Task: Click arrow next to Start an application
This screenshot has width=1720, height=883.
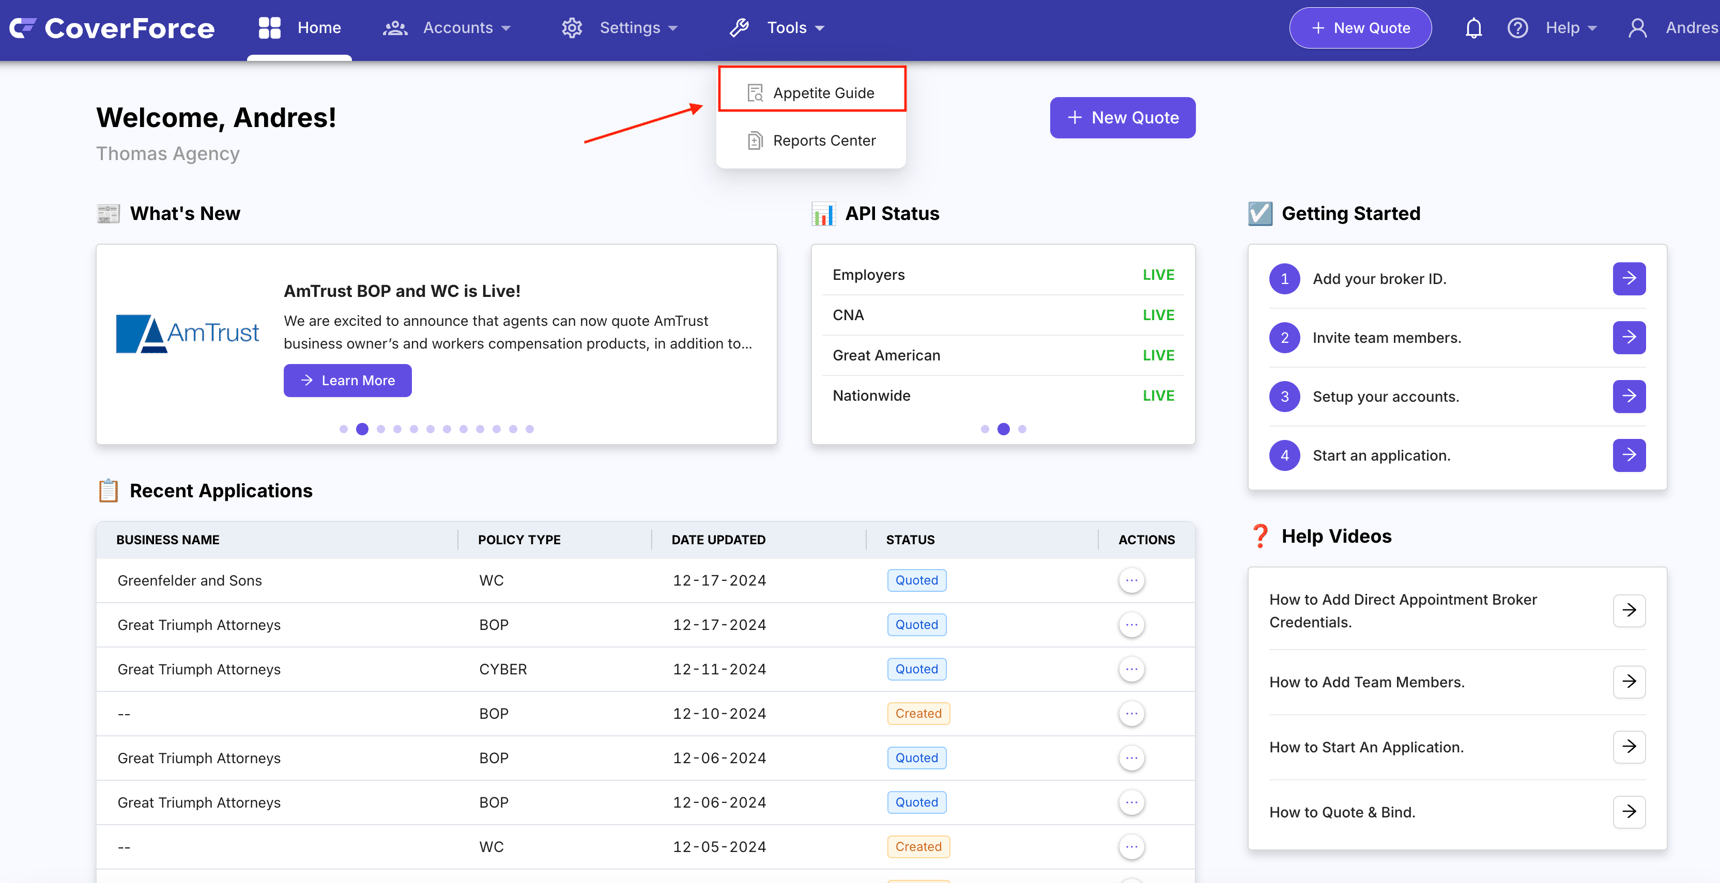Action: tap(1629, 456)
